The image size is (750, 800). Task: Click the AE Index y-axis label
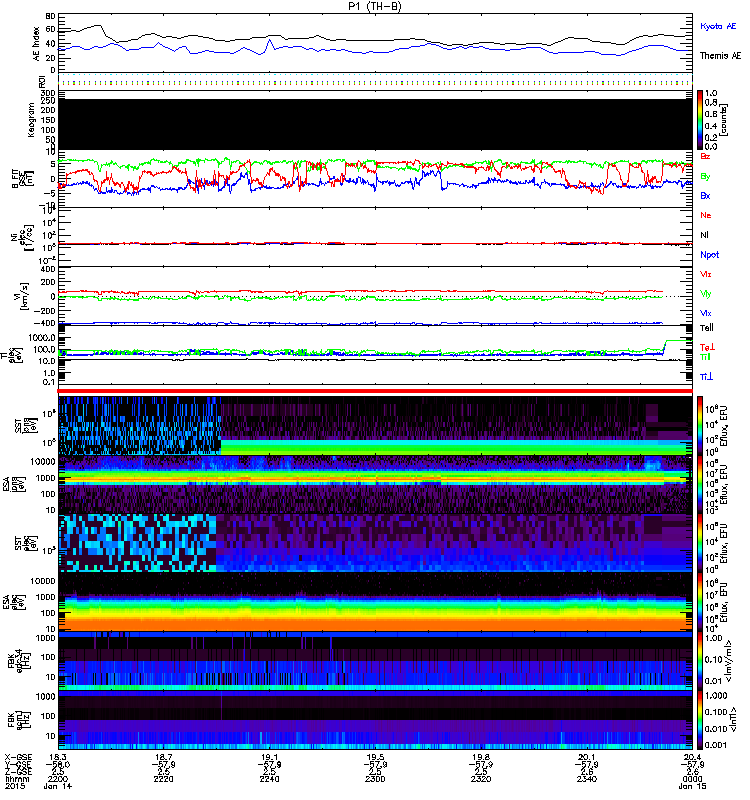[x=37, y=44]
